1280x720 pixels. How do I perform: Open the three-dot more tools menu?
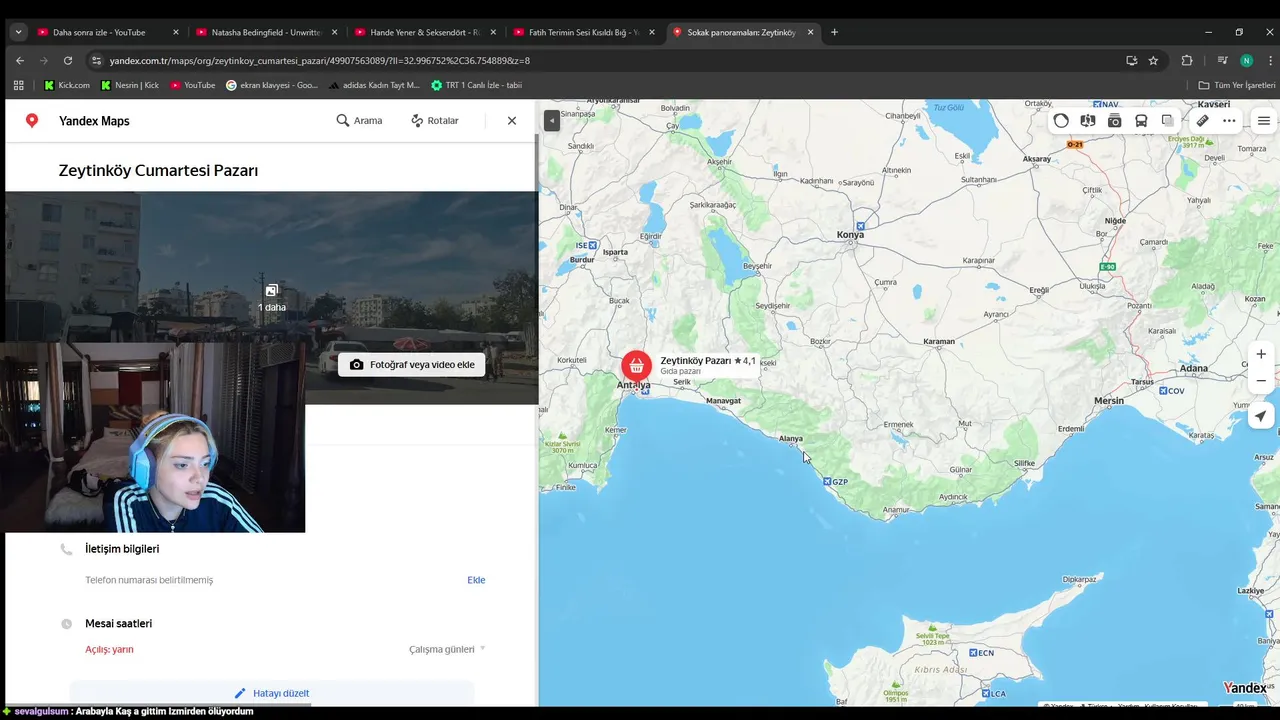click(x=1229, y=121)
